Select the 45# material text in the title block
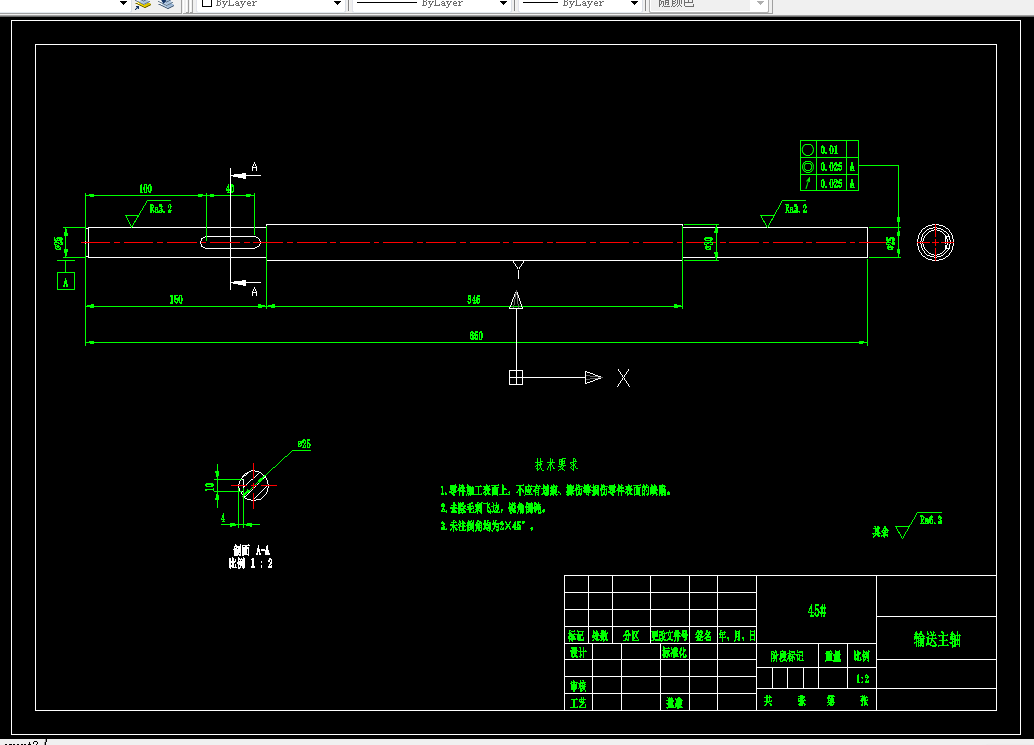Image resolution: width=1034 pixels, height=745 pixels. (817, 611)
